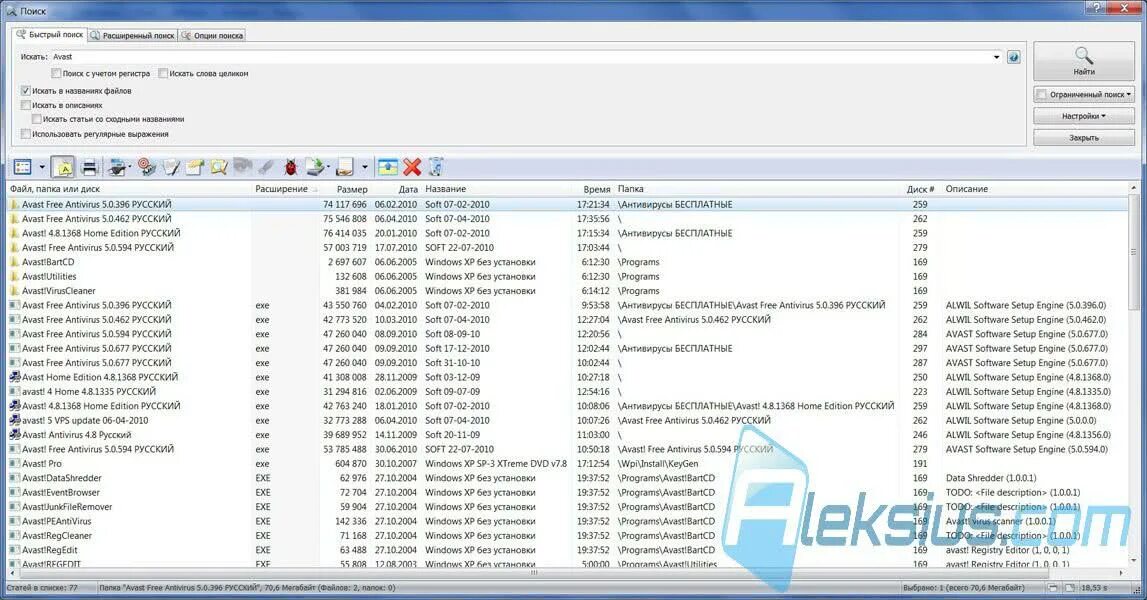Select the Avast!BartCD folder row
The width and height of the screenshot is (1147, 600).
567,262
